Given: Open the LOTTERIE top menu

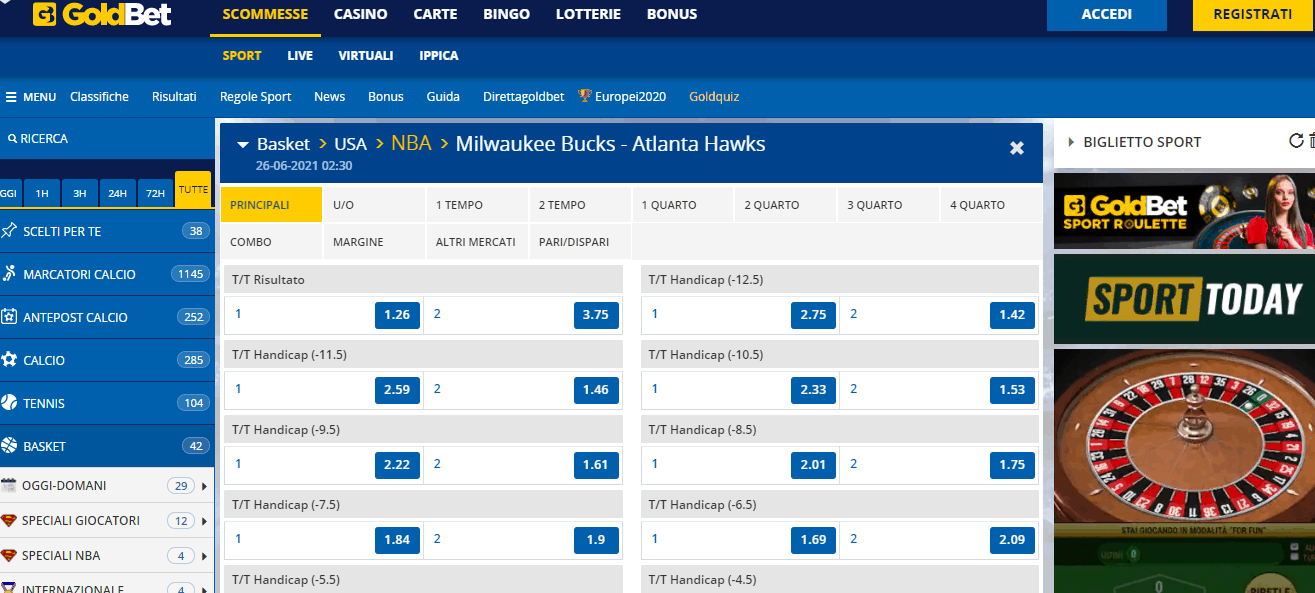Looking at the screenshot, I should [x=588, y=14].
